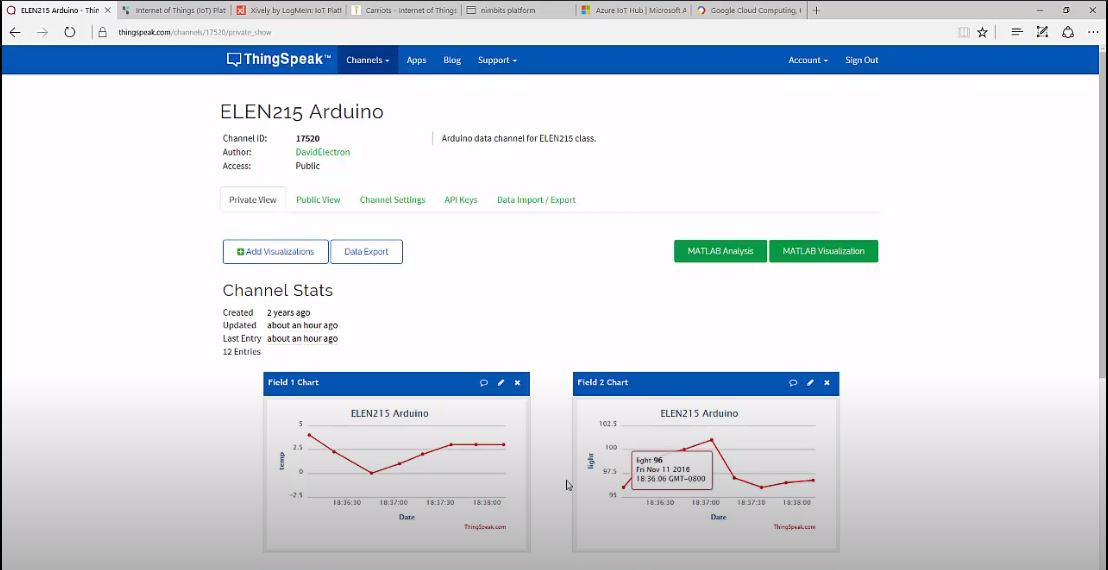
Task: Click the 'Channel Stats' heading
Action: (x=278, y=290)
